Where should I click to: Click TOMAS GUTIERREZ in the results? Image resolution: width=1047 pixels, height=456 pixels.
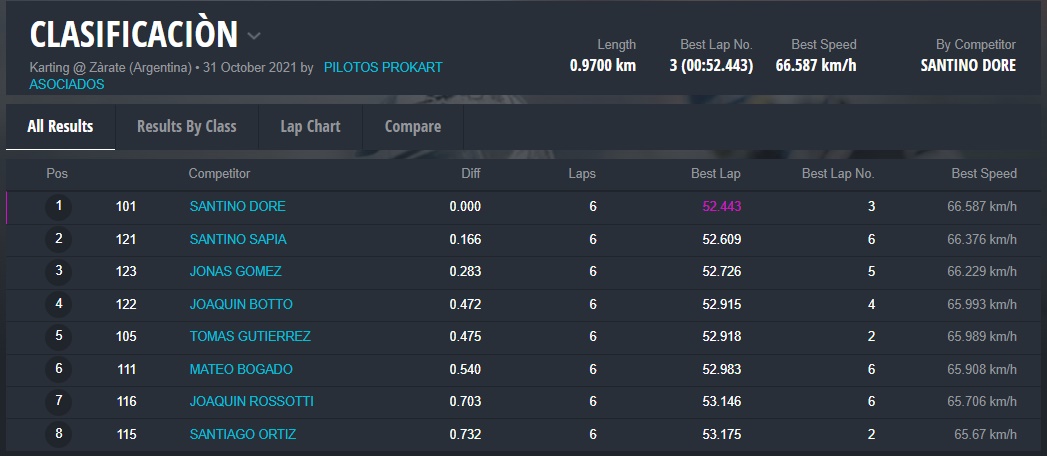[250, 337]
